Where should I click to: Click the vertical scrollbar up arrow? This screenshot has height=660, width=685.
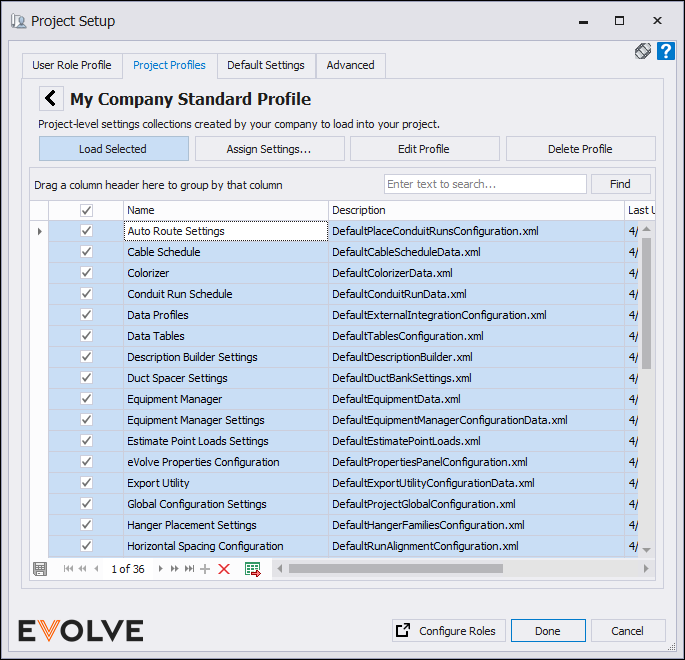(x=647, y=229)
